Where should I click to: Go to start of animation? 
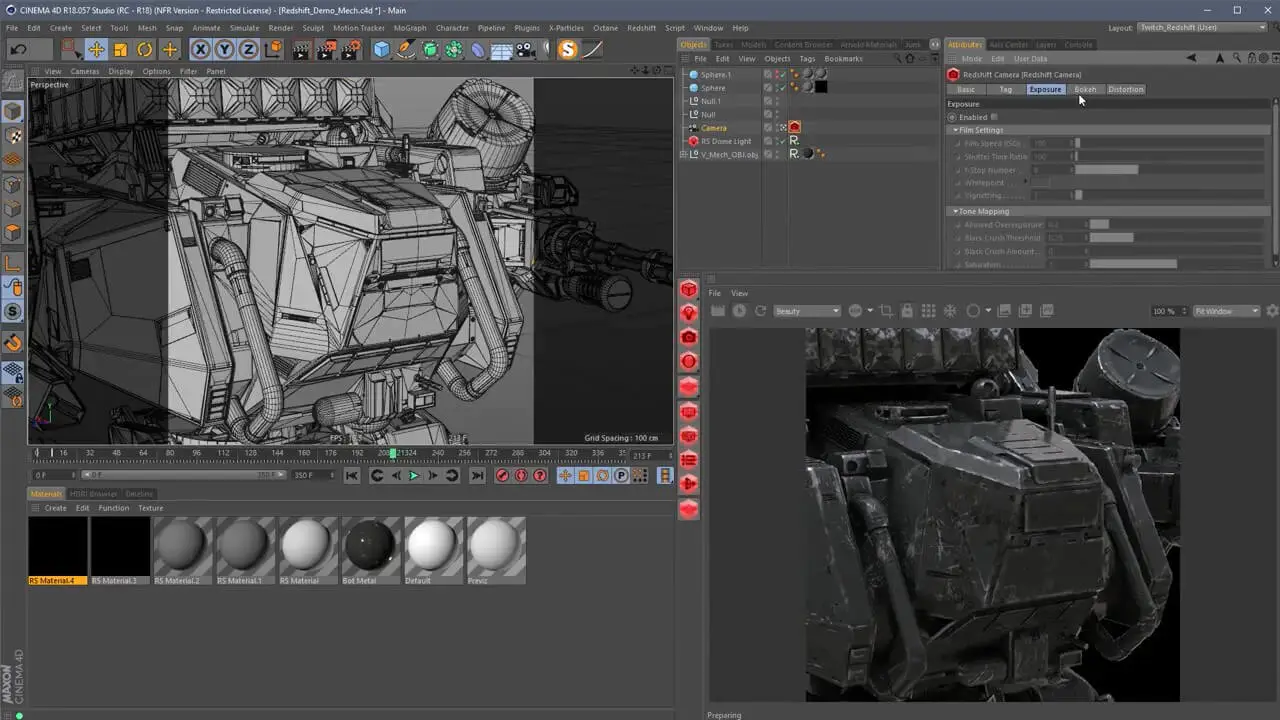click(352, 476)
